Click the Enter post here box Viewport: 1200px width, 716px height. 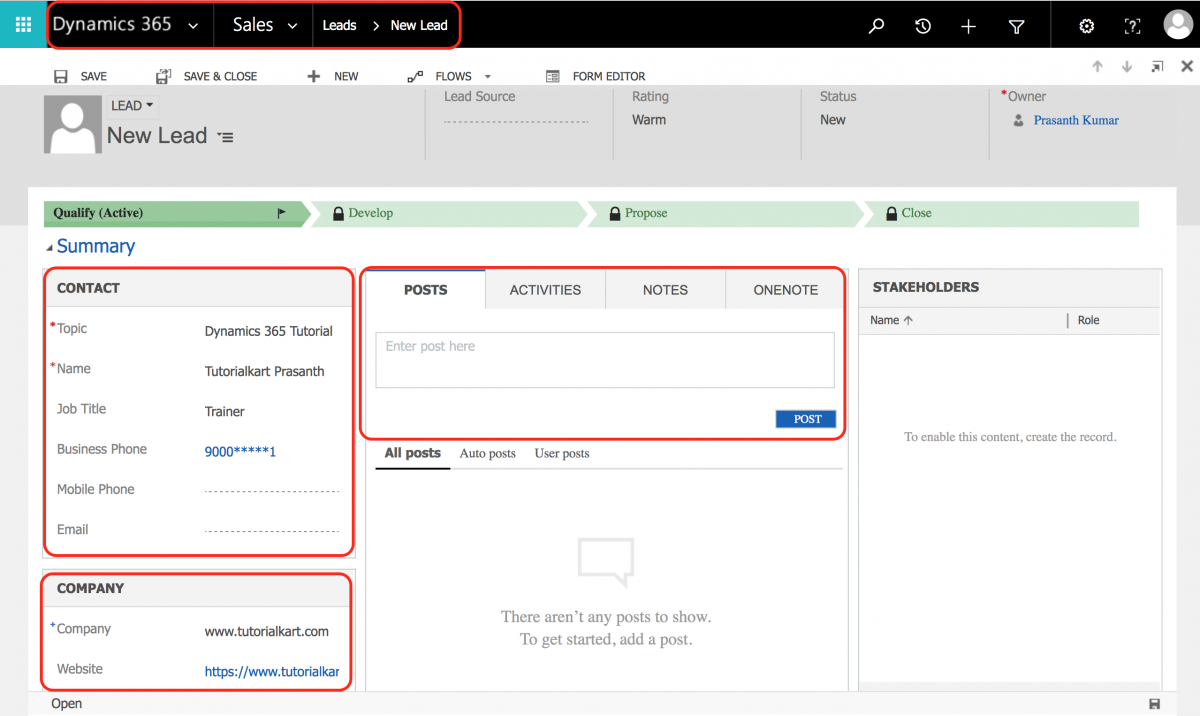(x=605, y=360)
